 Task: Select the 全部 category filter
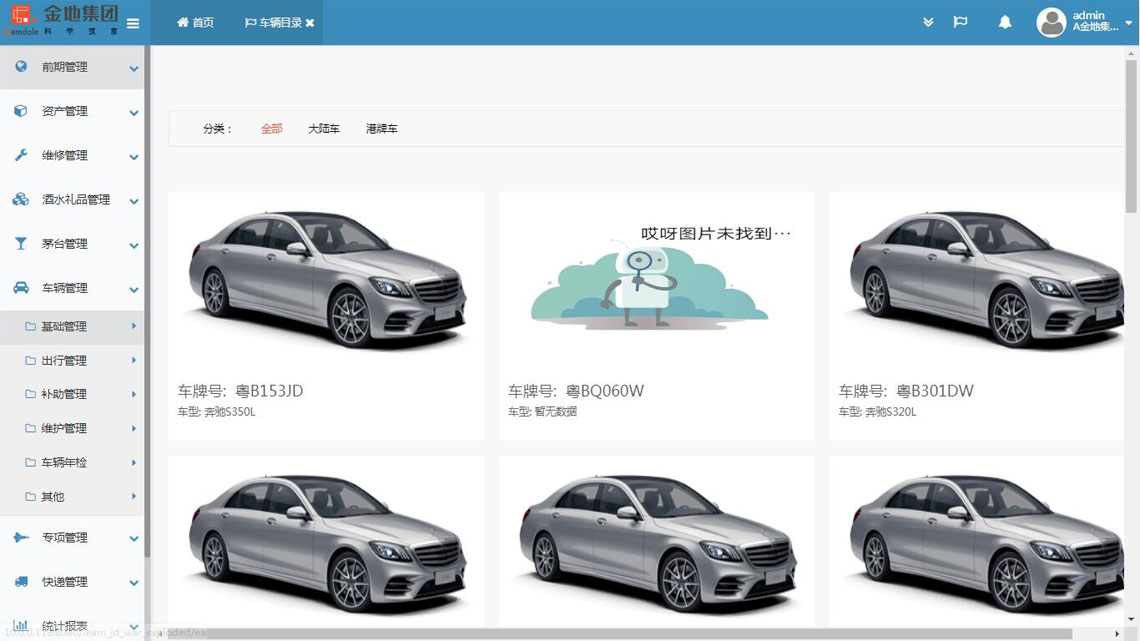[271, 129]
